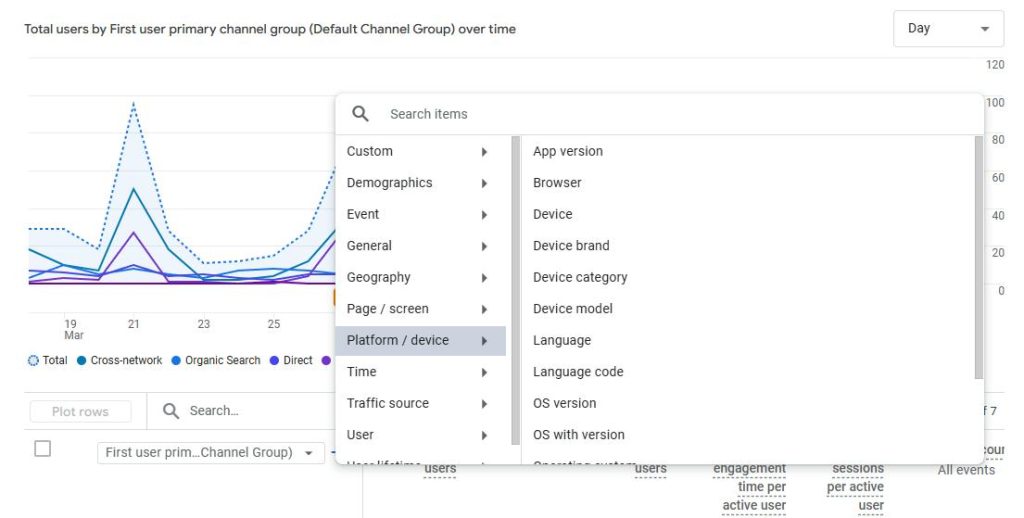Click the table search magnifier icon
Viewport: 1024px width, 518px height.
coord(171,411)
